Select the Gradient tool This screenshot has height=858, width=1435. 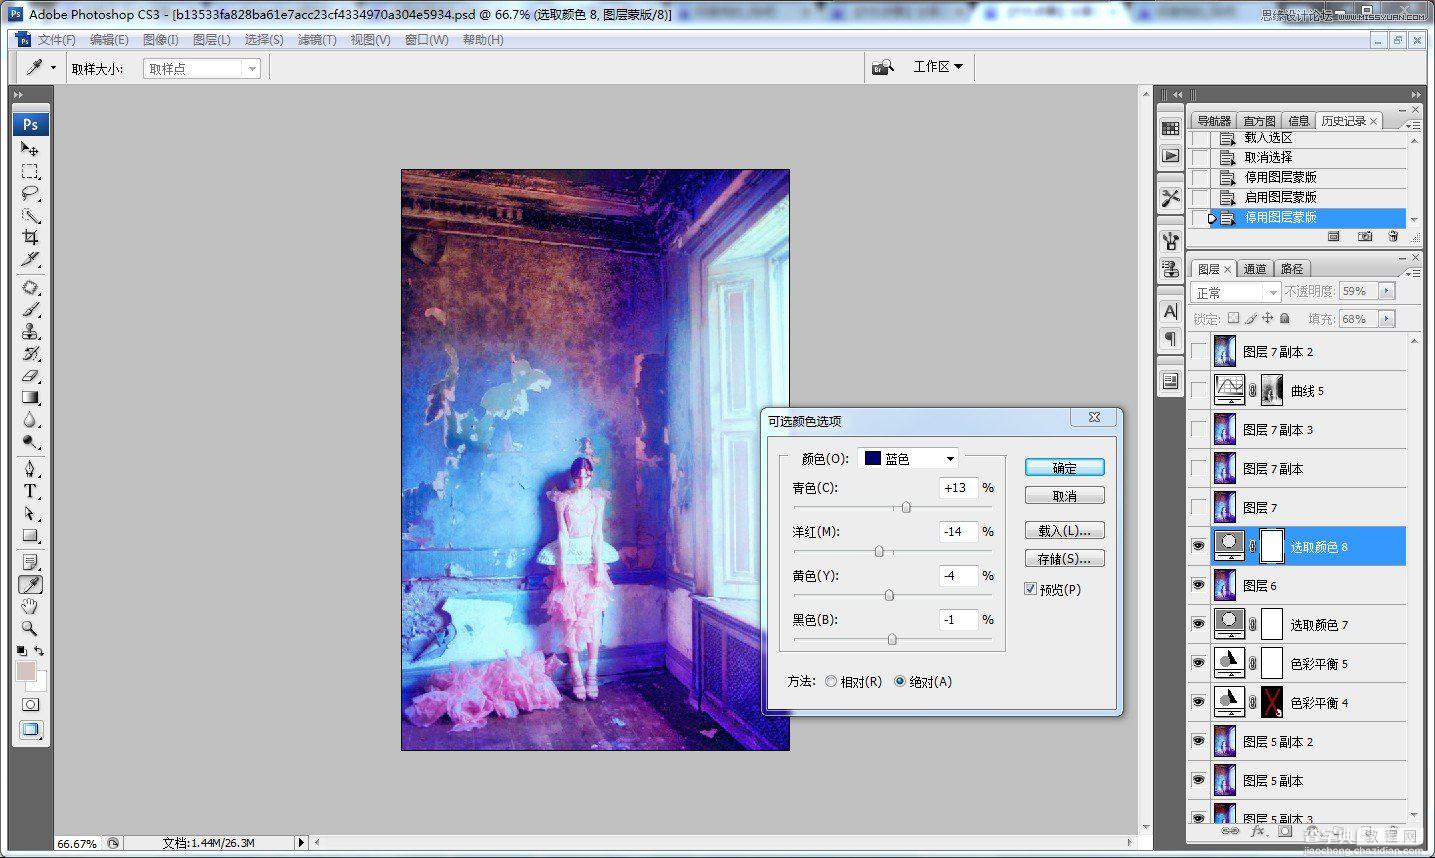pos(30,398)
